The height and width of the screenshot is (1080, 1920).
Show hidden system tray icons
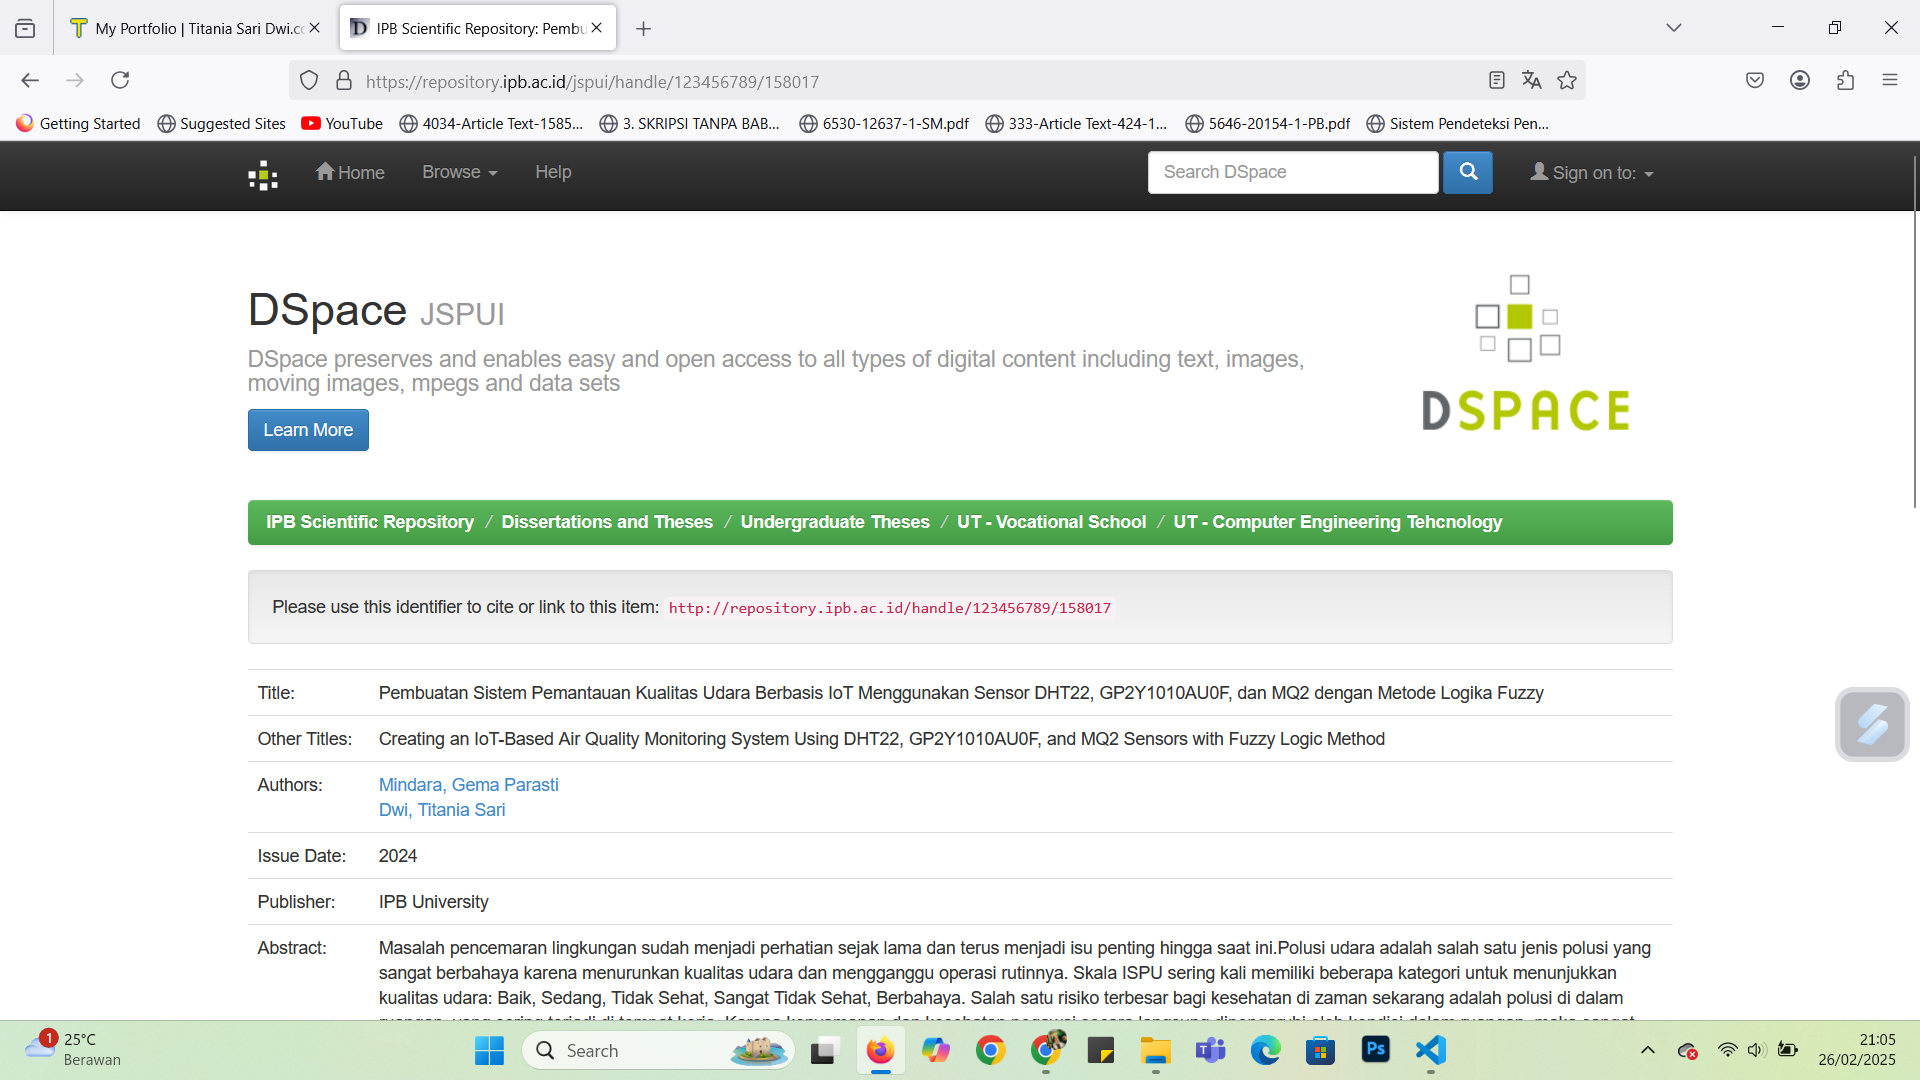click(x=1648, y=1050)
